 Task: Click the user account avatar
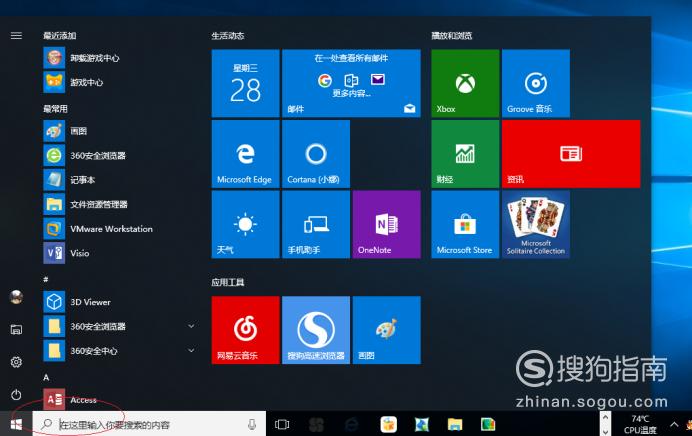(x=16, y=297)
